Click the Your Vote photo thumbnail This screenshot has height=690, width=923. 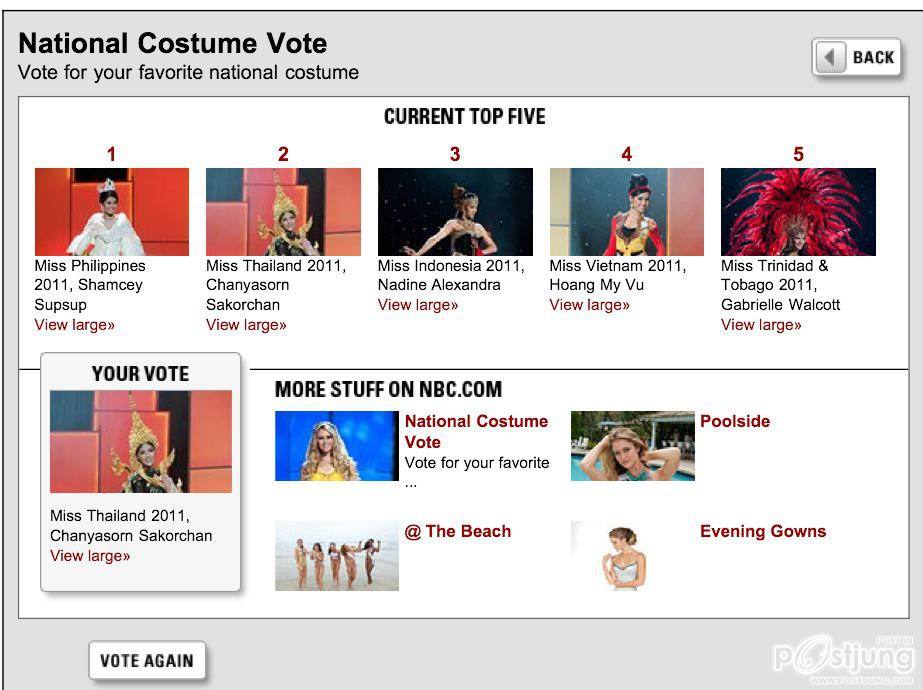pos(141,441)
